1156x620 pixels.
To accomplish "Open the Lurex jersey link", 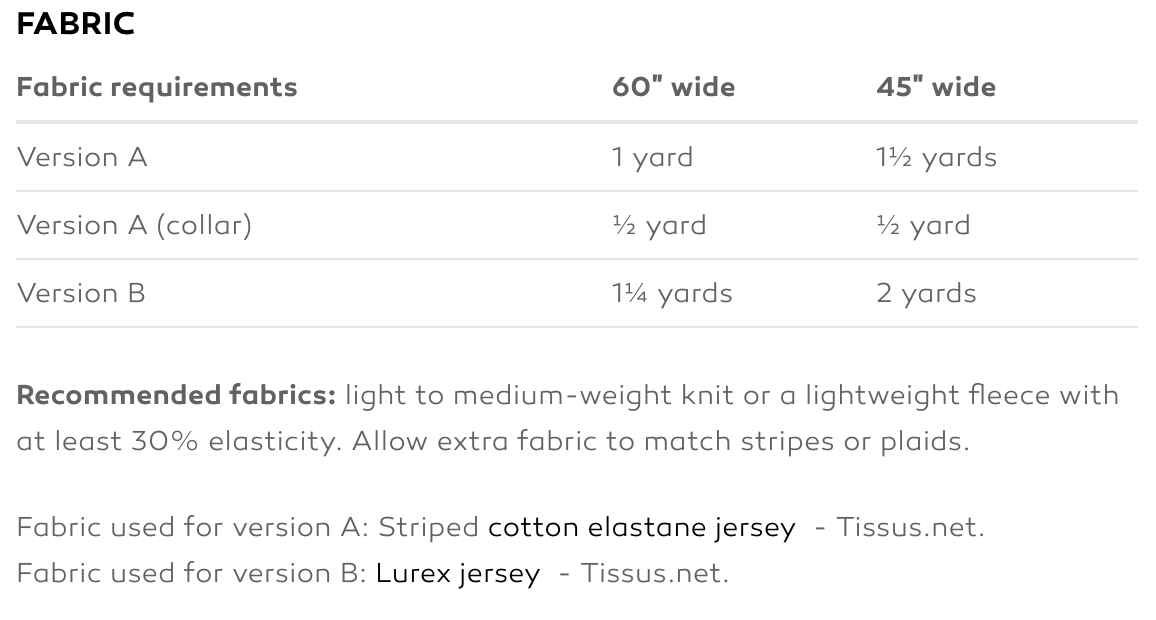I will click(457, 574).
